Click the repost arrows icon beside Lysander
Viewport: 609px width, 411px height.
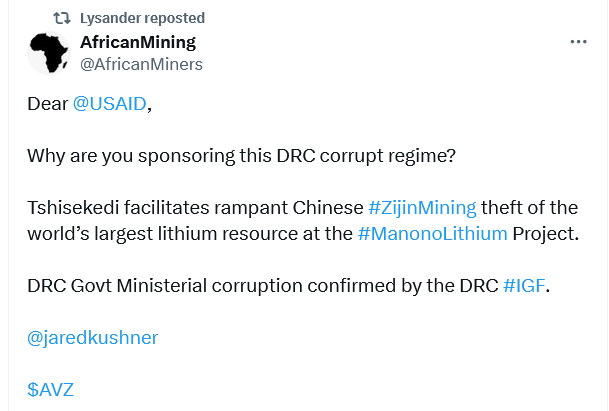point(62,18)
